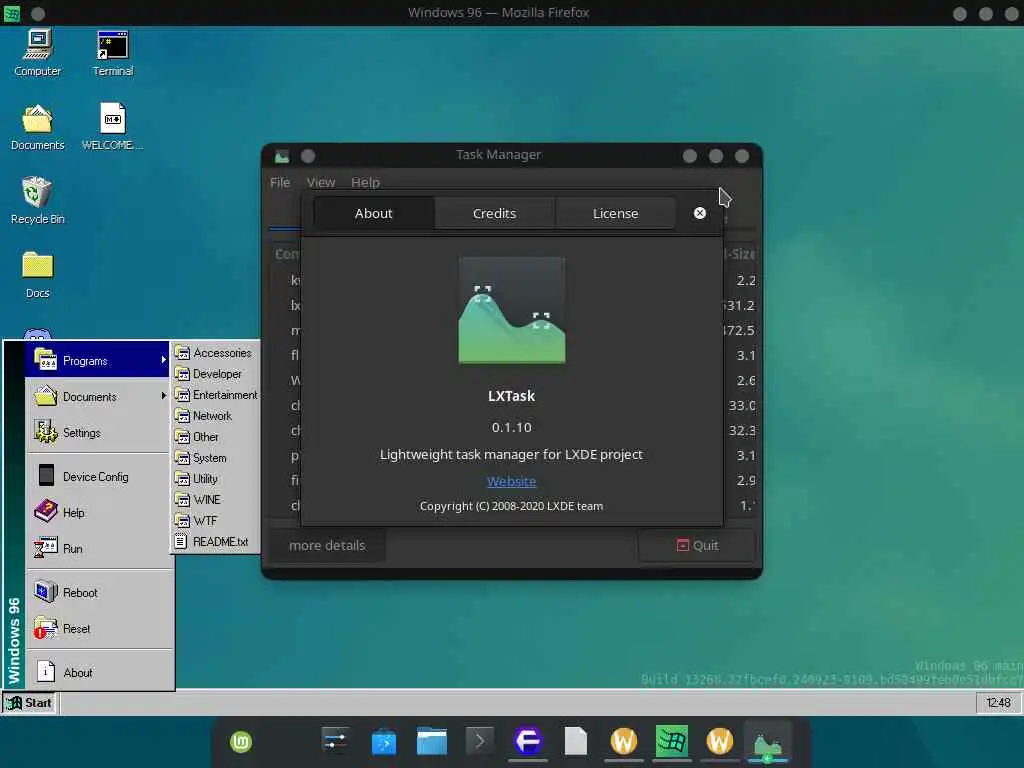Open the Other program folder

216,436
